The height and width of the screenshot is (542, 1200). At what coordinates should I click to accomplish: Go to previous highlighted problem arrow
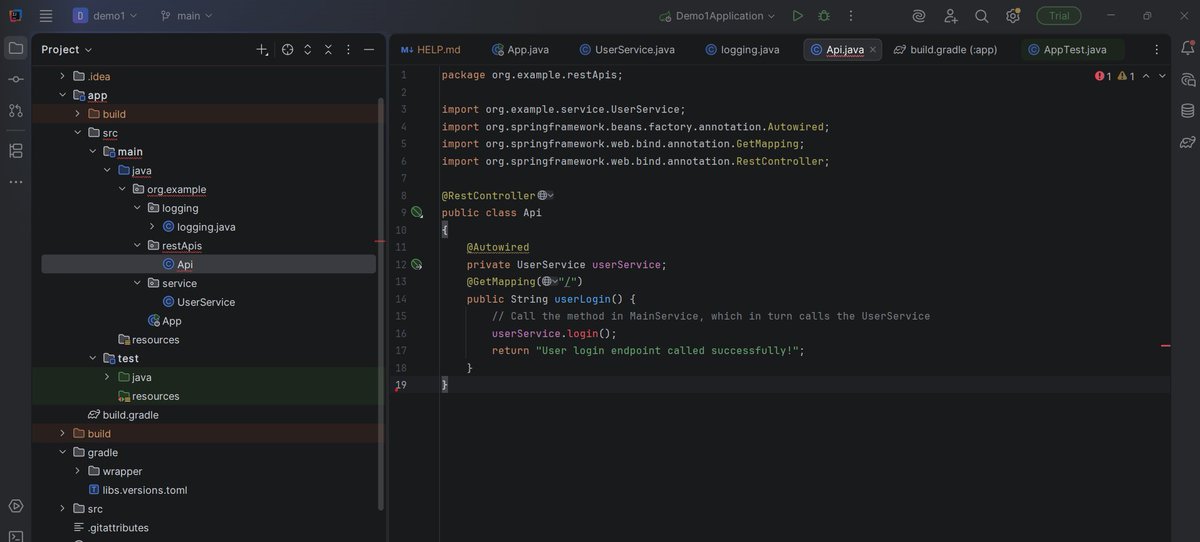1146,76
